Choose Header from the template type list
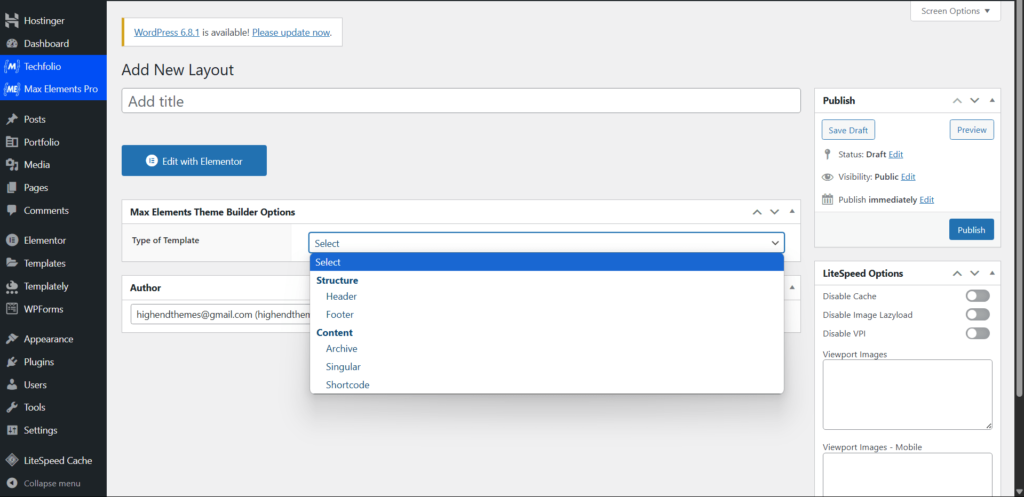The width and height of the screenshot is (1024, 497). click(547, 297)
